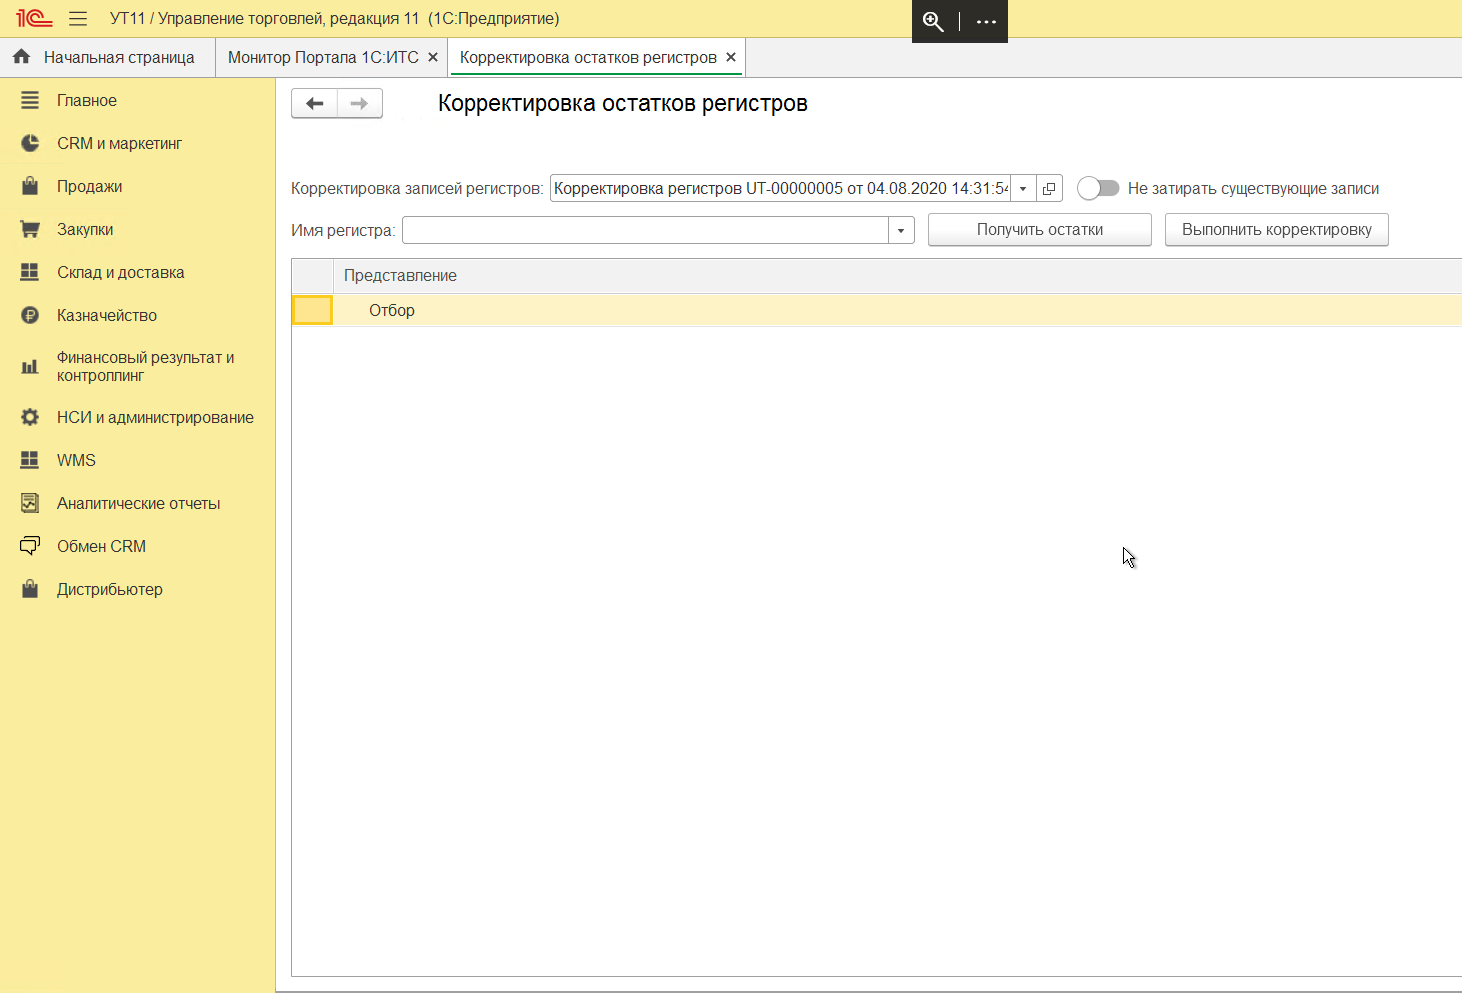Click the Представление column header
Viewport: 1462px width, 993px height.
(400, 275)
